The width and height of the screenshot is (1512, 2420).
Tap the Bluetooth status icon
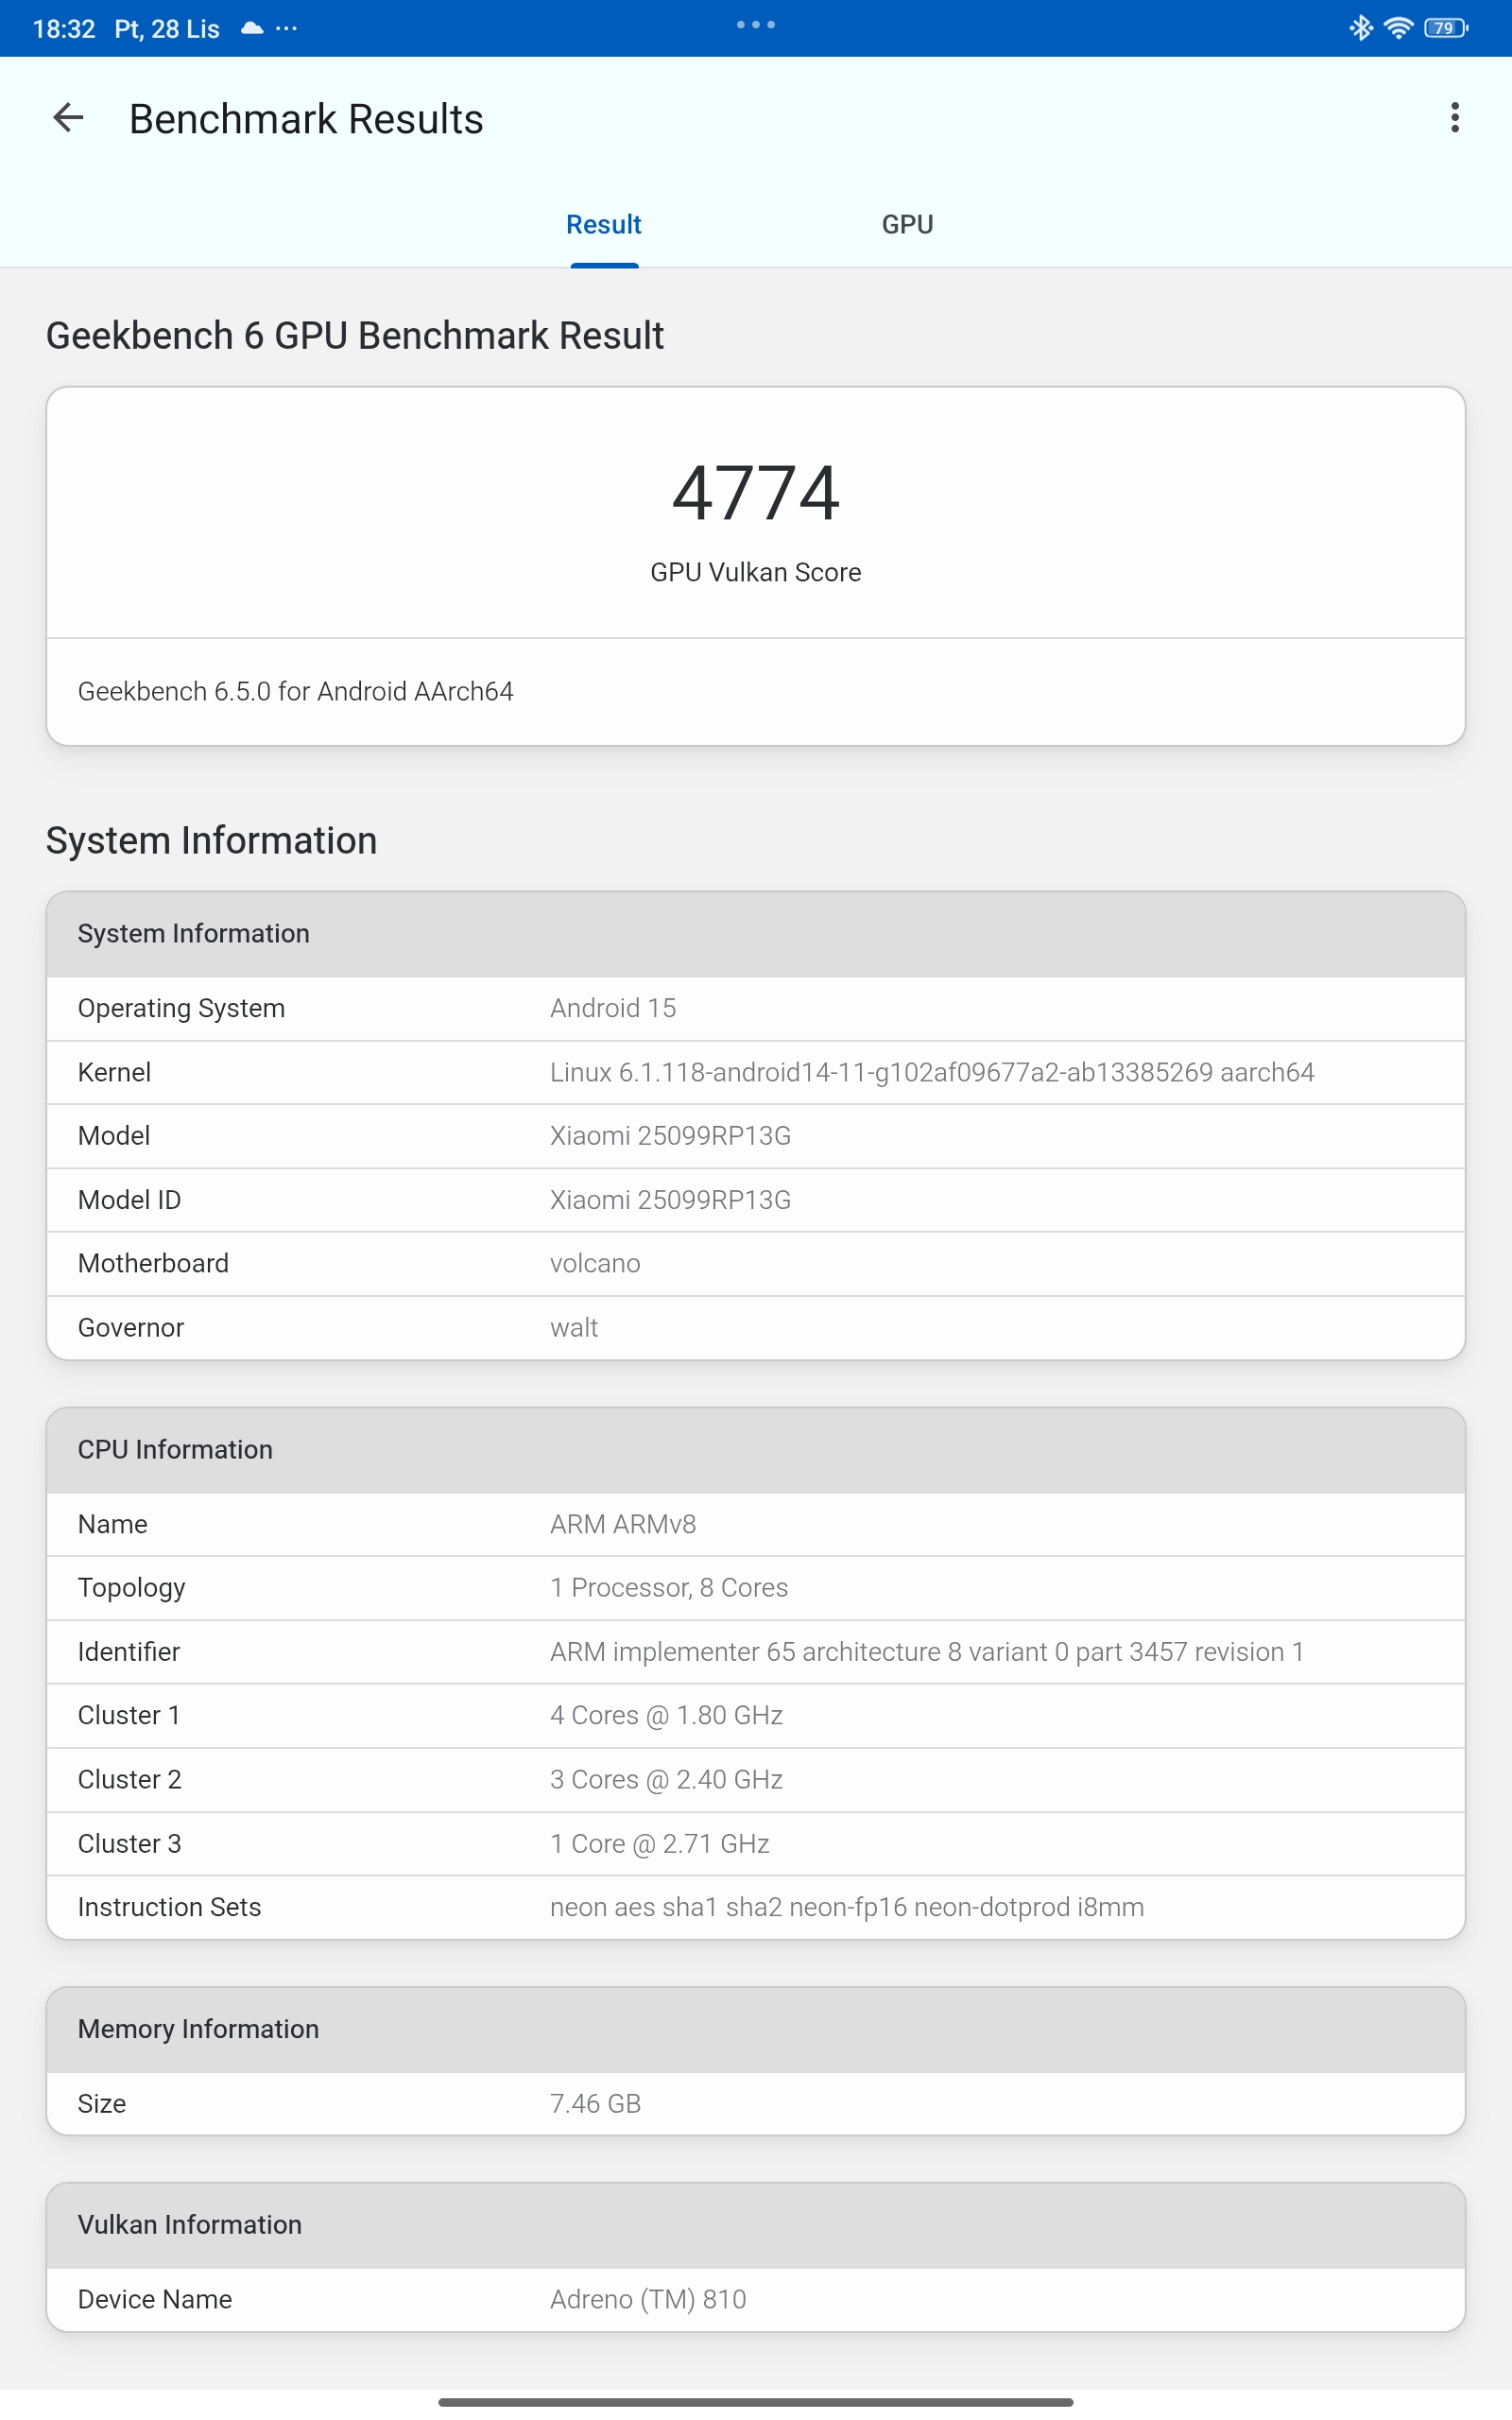point(1360,28)
